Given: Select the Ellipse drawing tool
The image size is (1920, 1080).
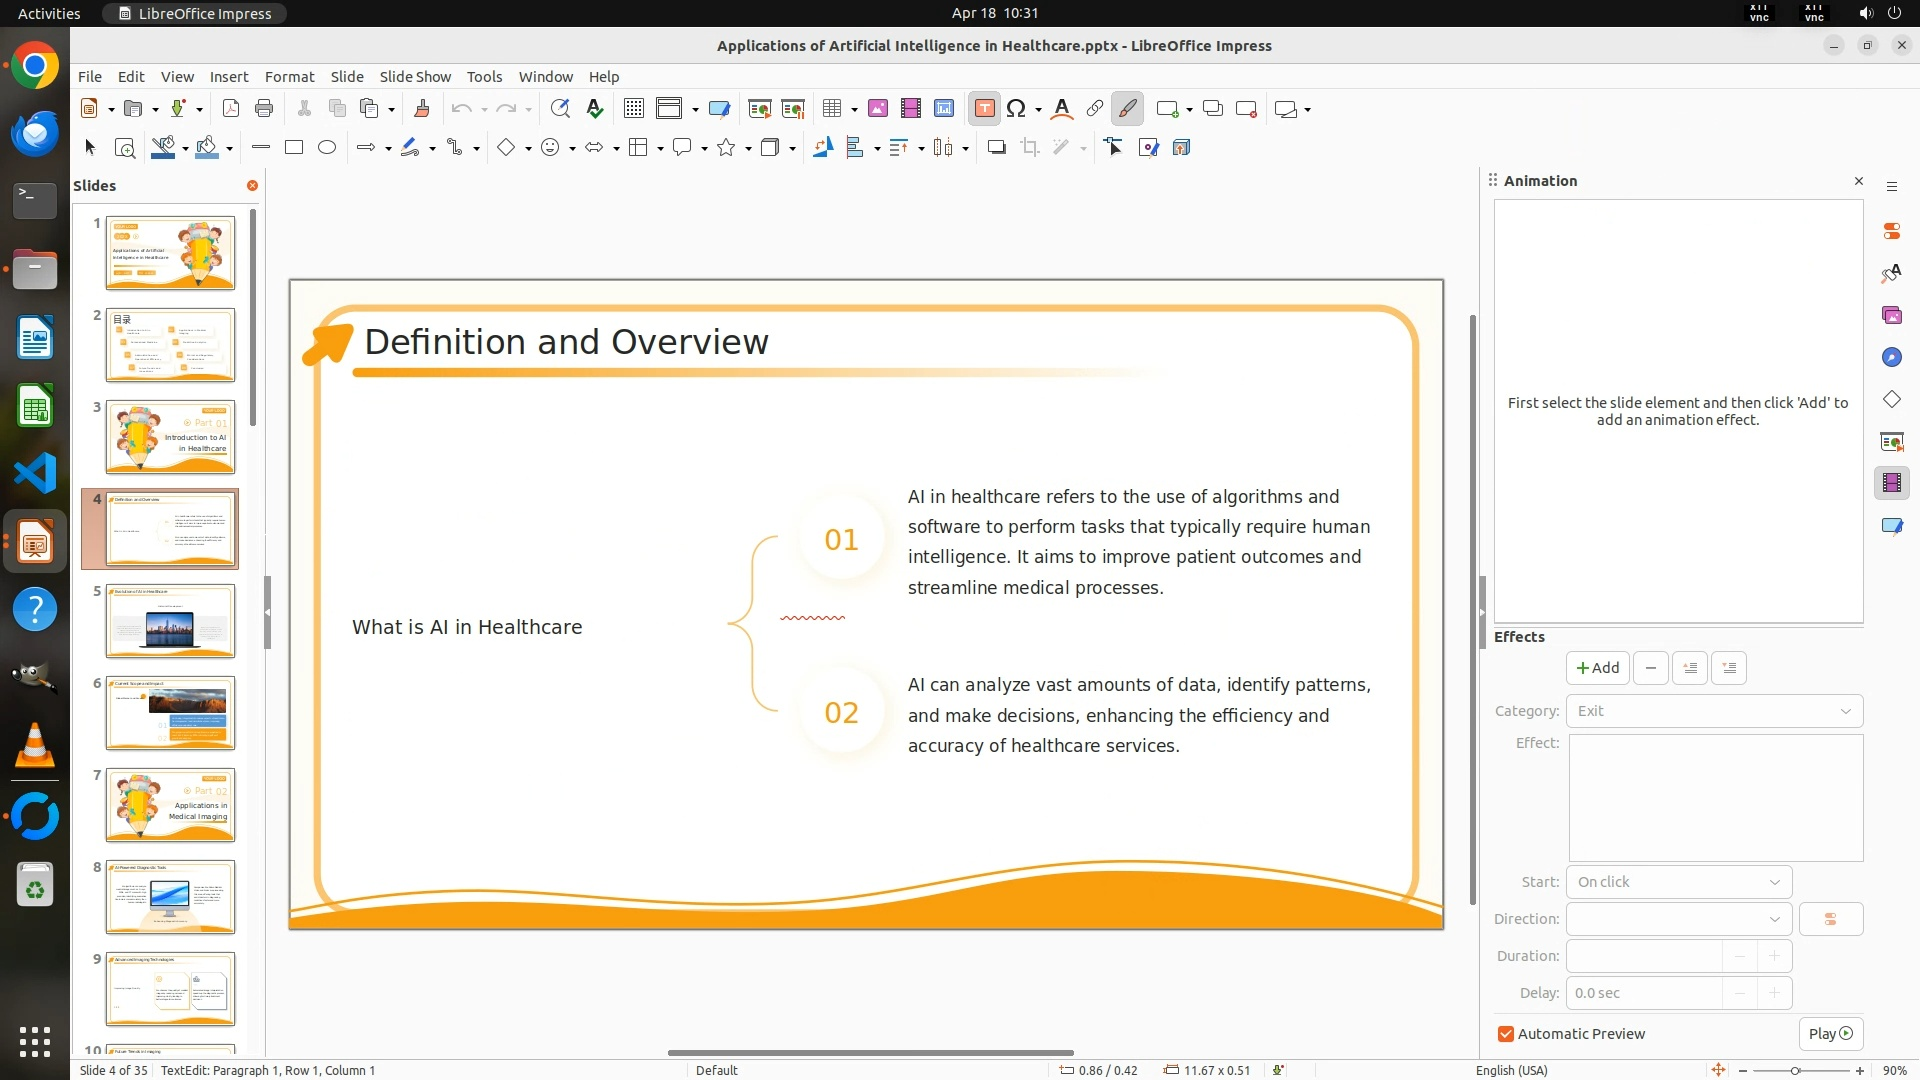Looking at the screenshot, I should (327, 148).
